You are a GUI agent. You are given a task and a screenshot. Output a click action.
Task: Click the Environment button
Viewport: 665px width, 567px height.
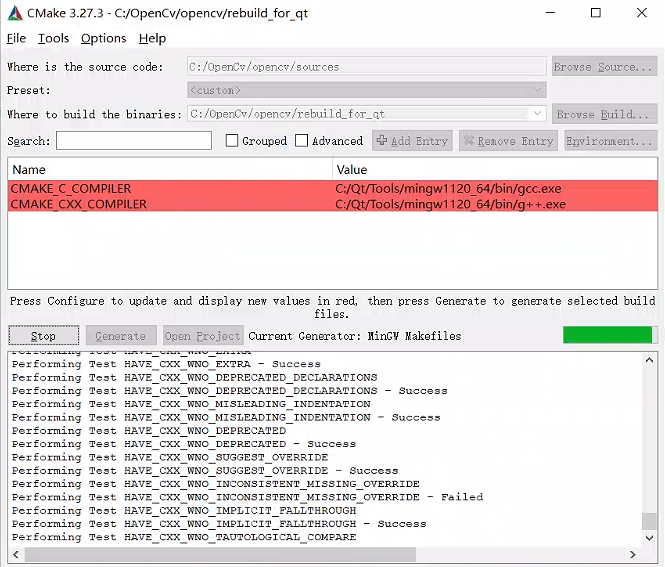pyautogui.click(x=611, y=140)
